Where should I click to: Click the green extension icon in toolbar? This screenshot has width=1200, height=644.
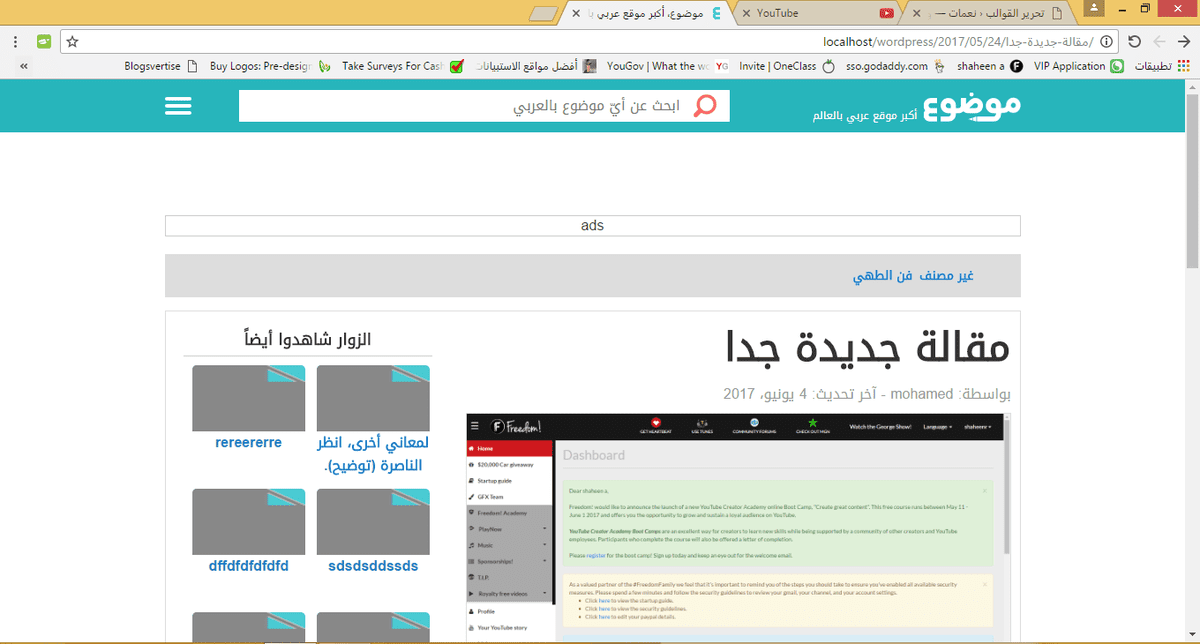[x=43, y=42]
